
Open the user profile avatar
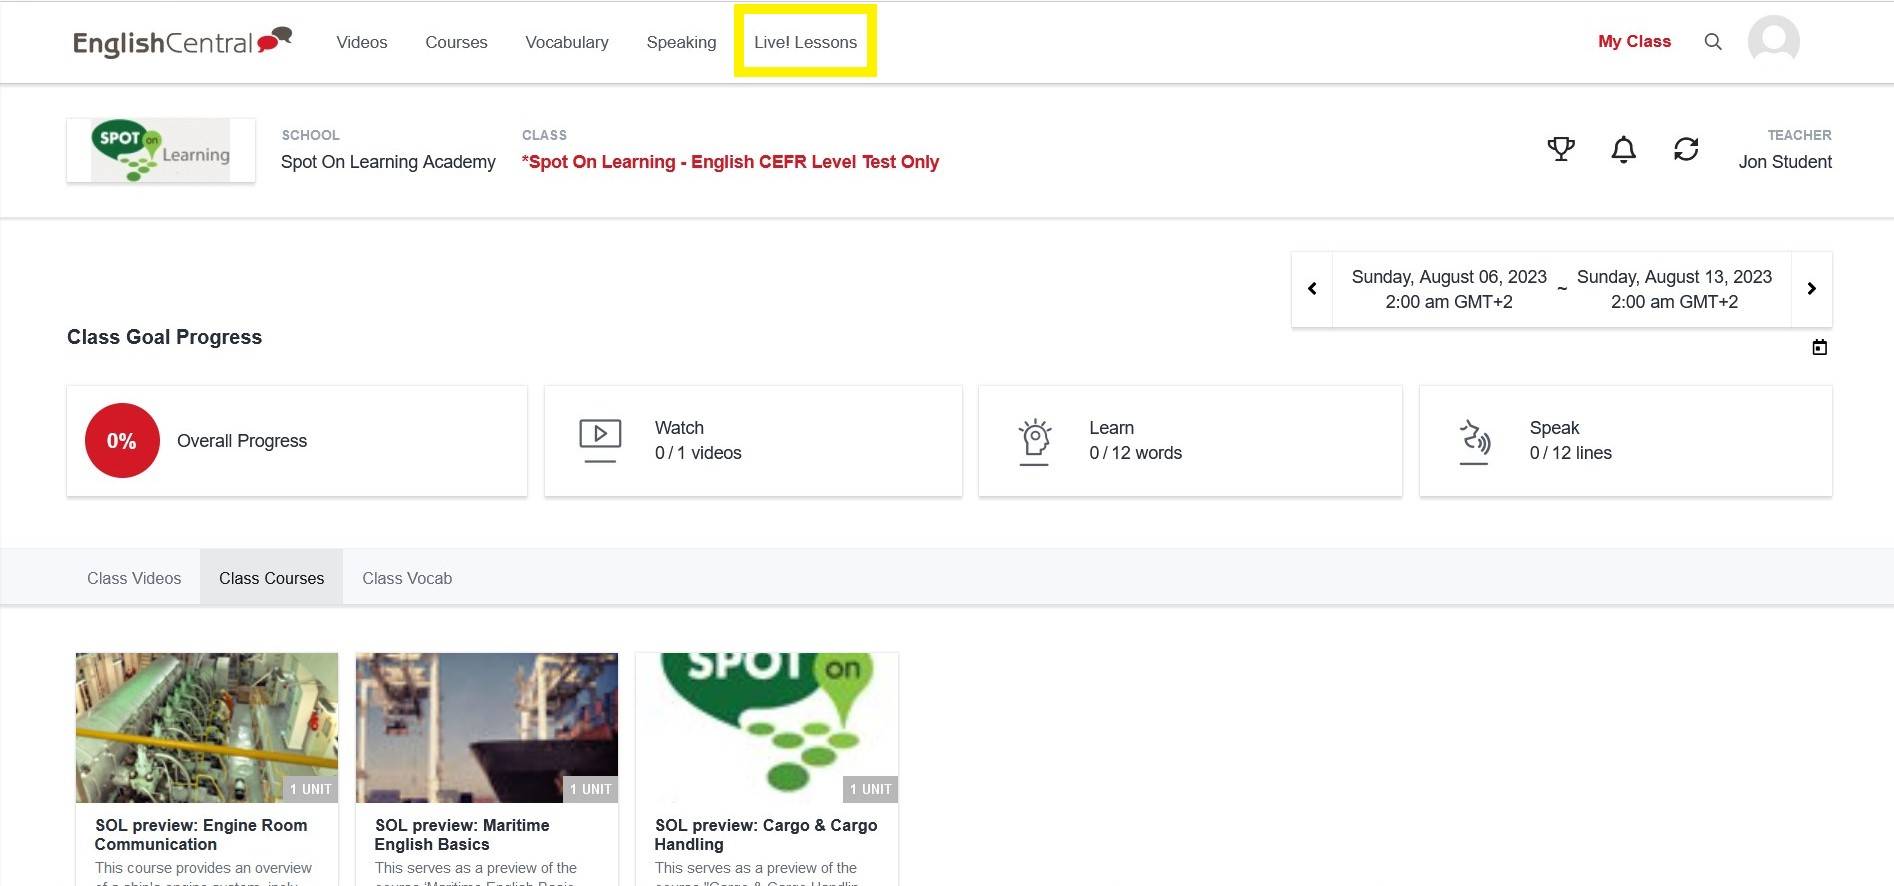(x=1773, y=42)
